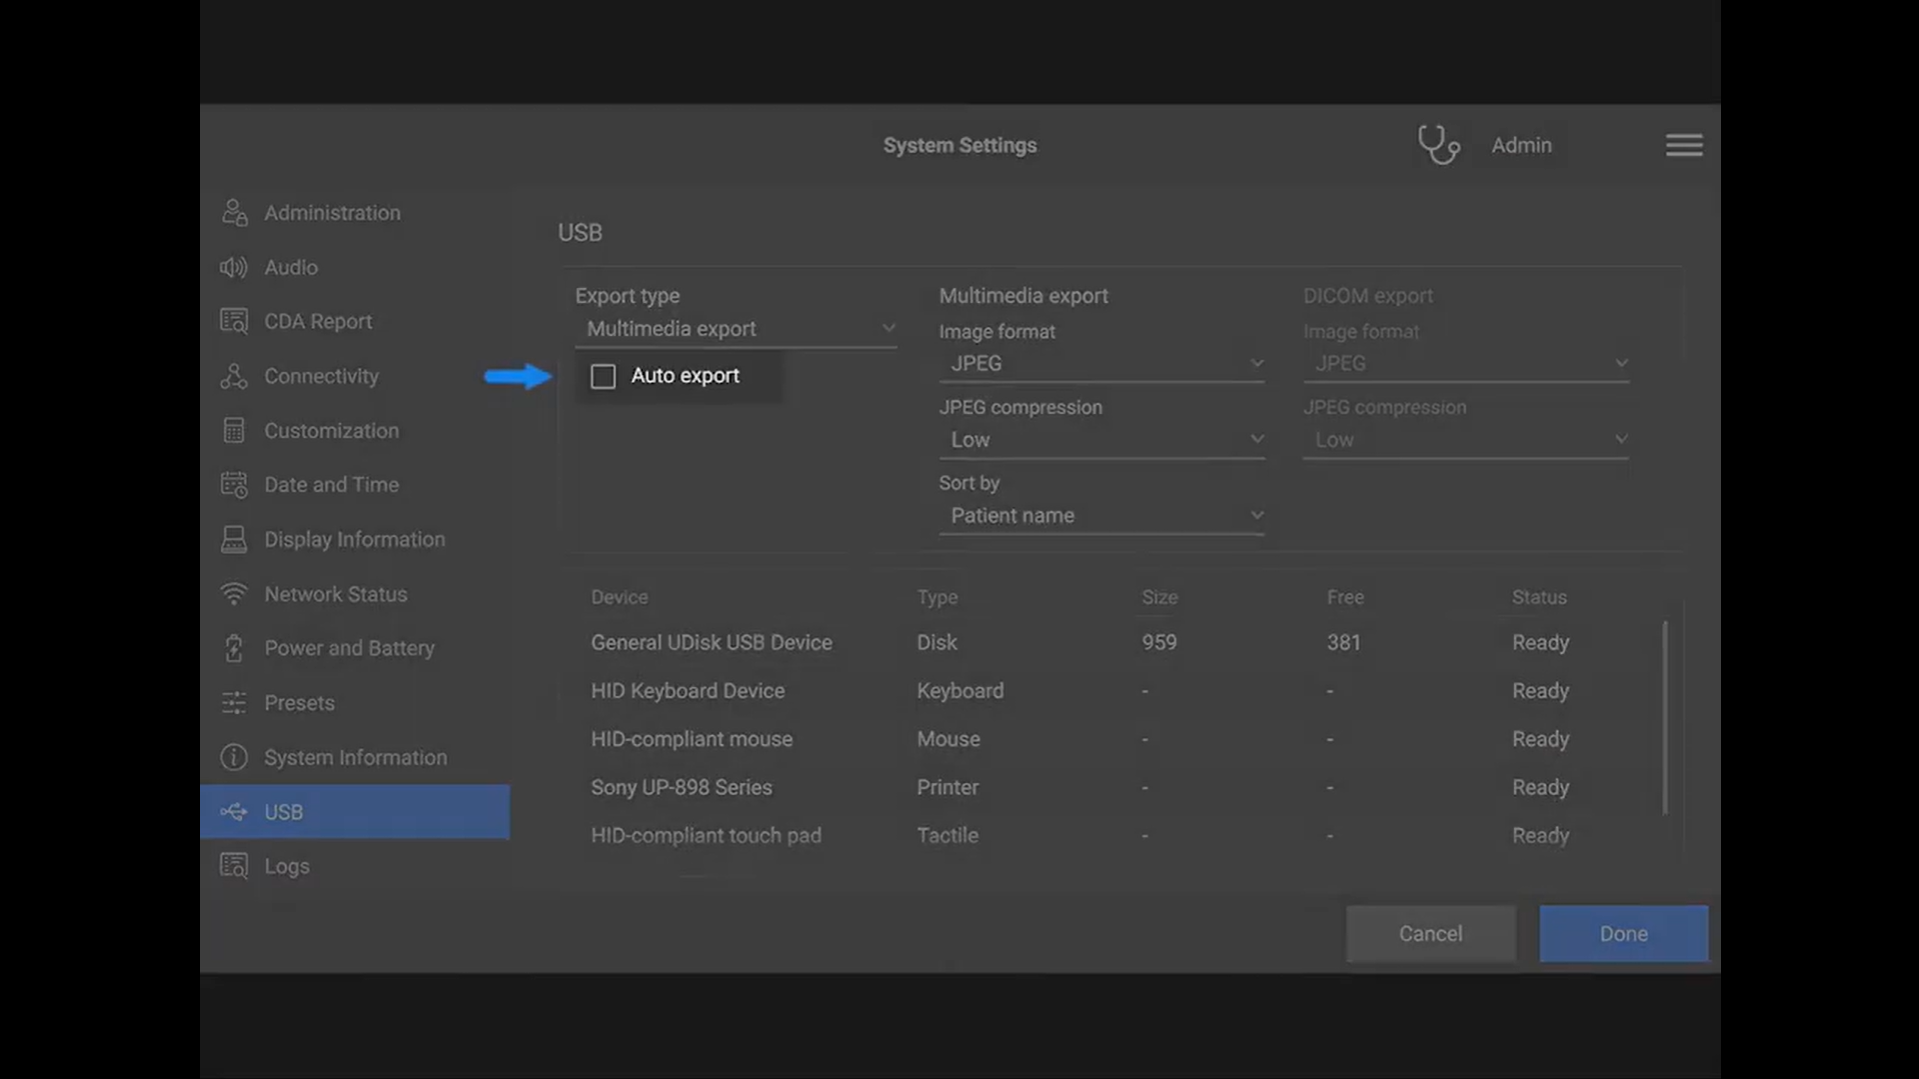The height and width of the screenshot is (1079, 1919).
Task: Cancel the USB settings changes
Action: tap(1430, 933)
